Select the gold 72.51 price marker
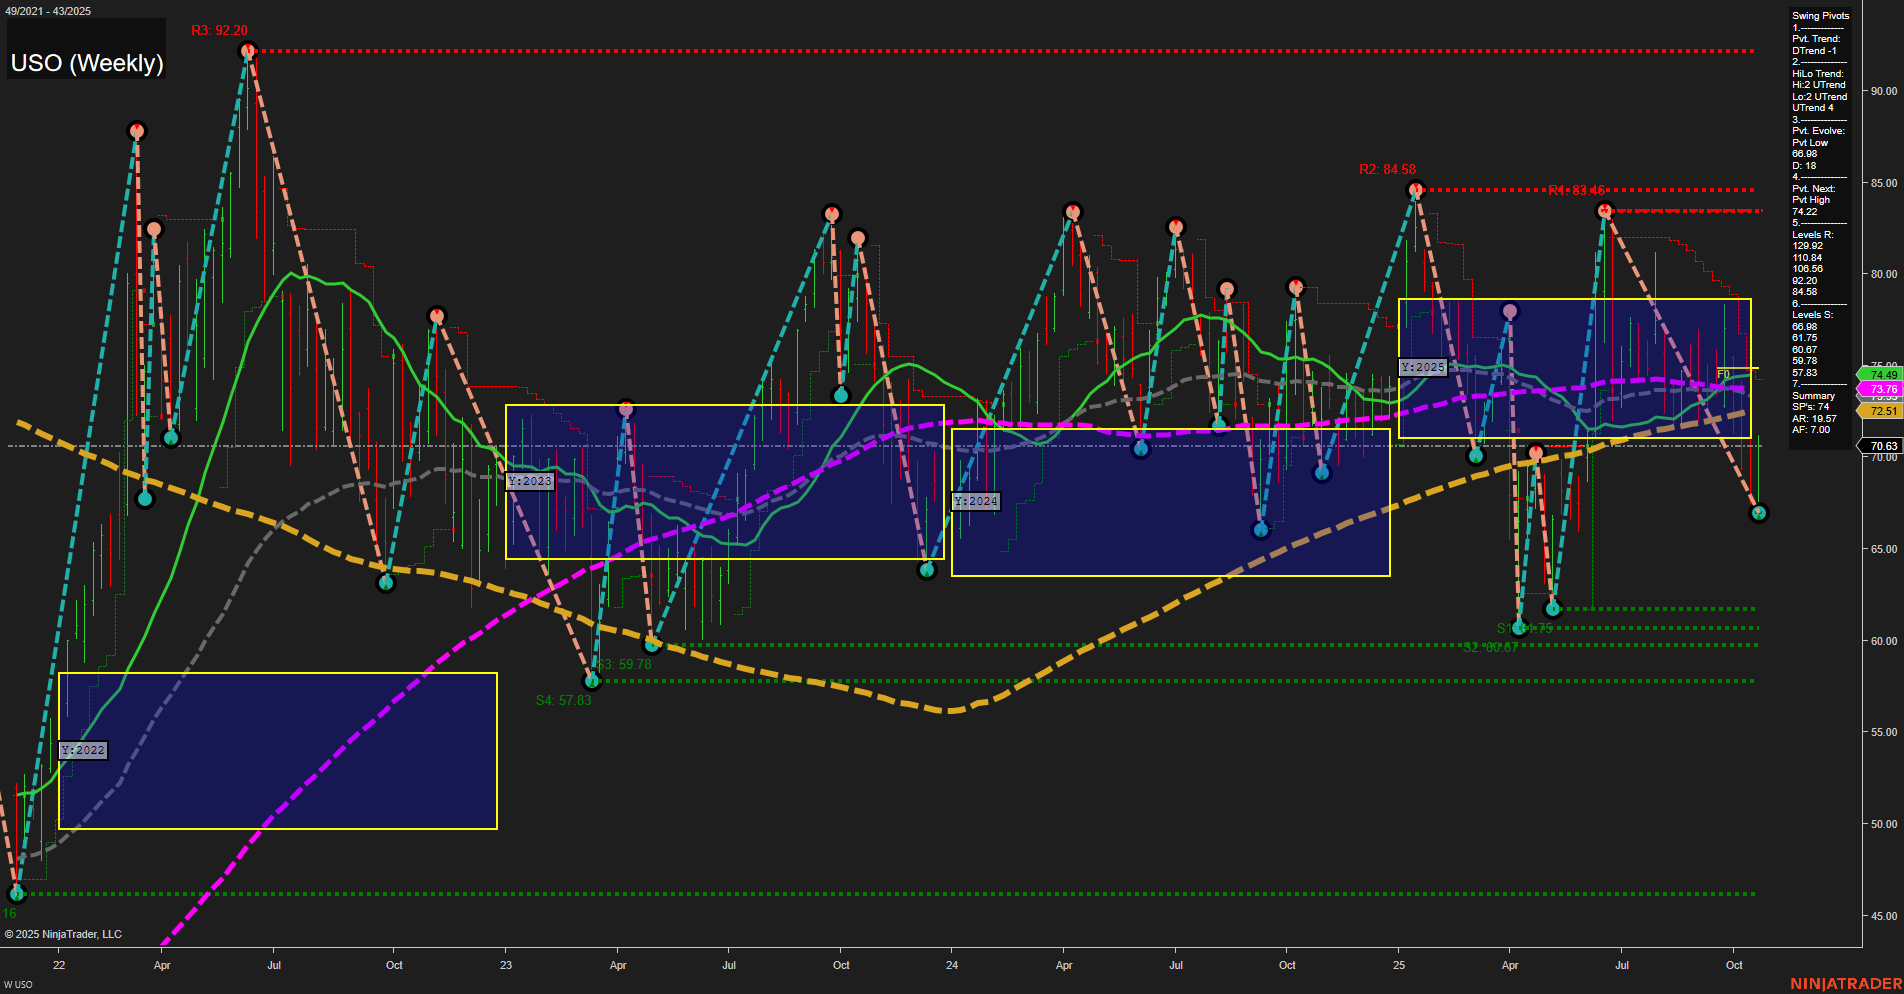The image size is (1904, 994). (x=1881, y=410)
